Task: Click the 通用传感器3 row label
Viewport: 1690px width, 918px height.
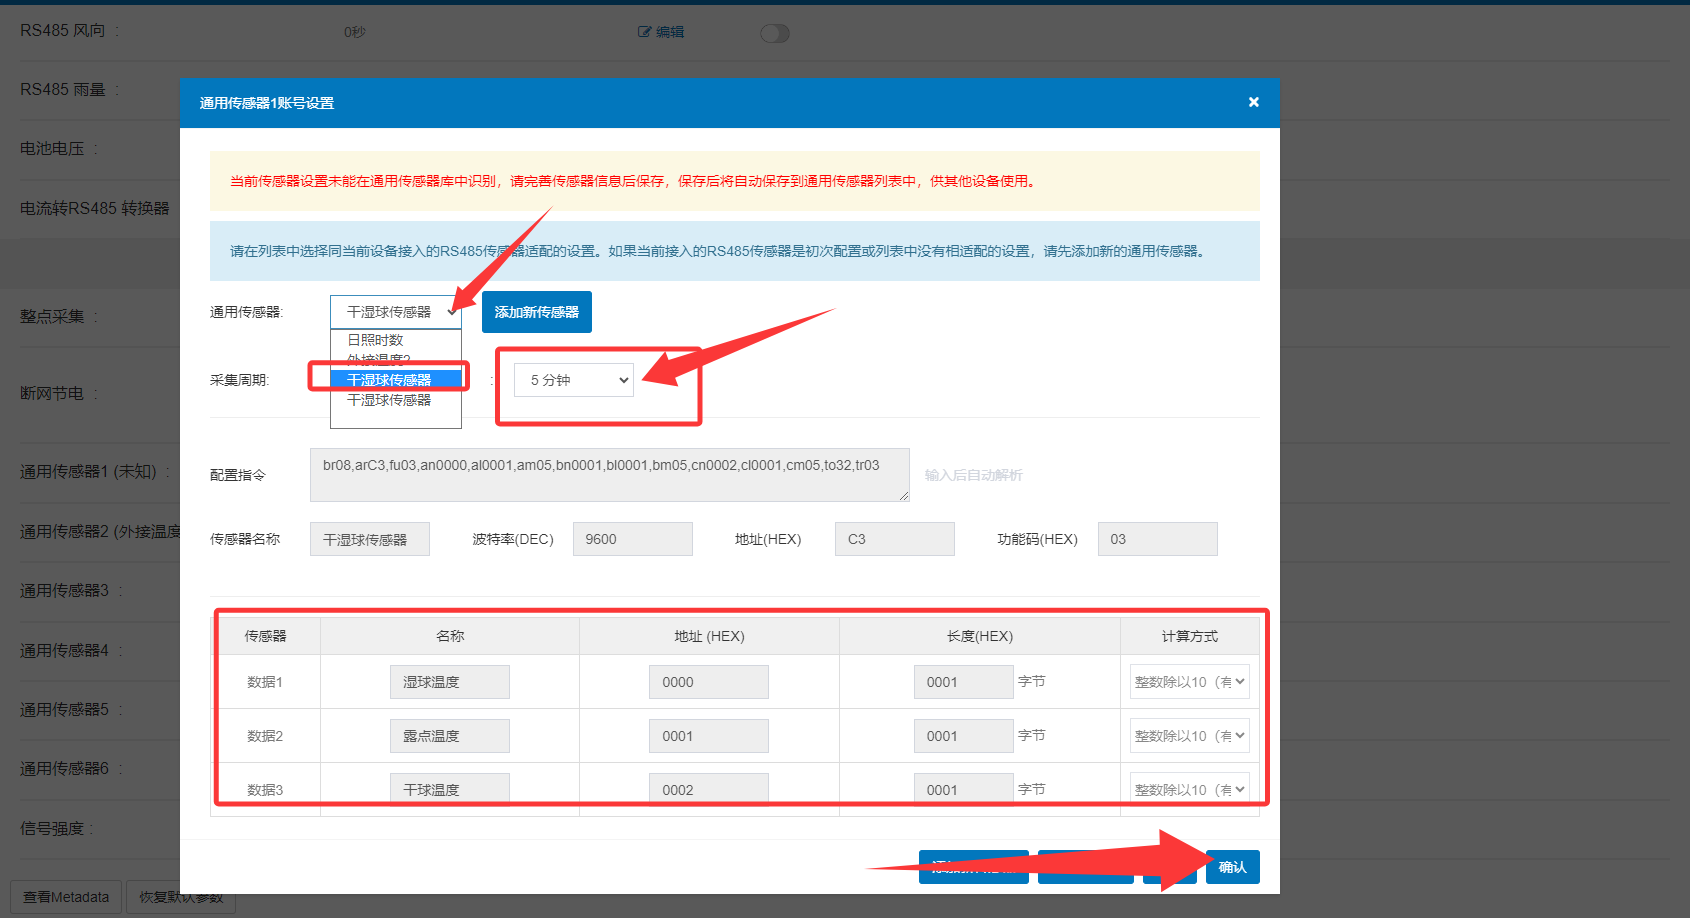Action: (x=64, y=590)
